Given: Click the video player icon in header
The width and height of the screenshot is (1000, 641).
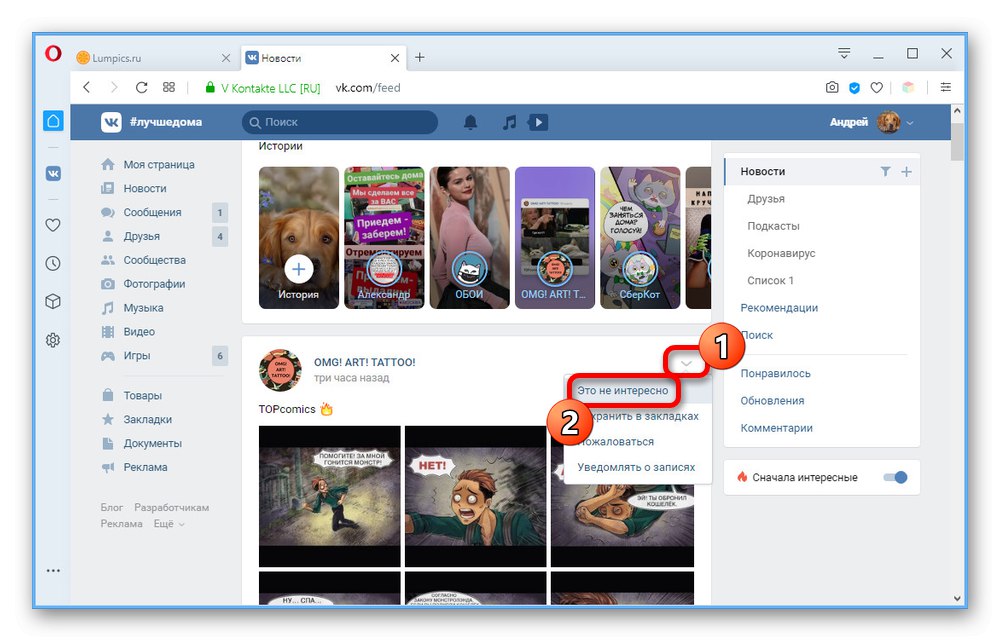Looking at the screenshot, I should (538, 122).
